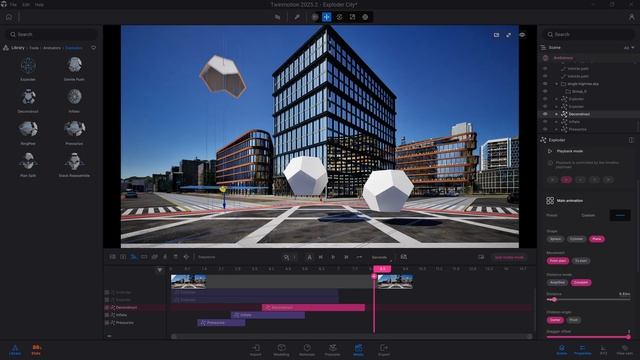
Task: Jump to previous keyframe in timeline
Action: tap(320, 257)
